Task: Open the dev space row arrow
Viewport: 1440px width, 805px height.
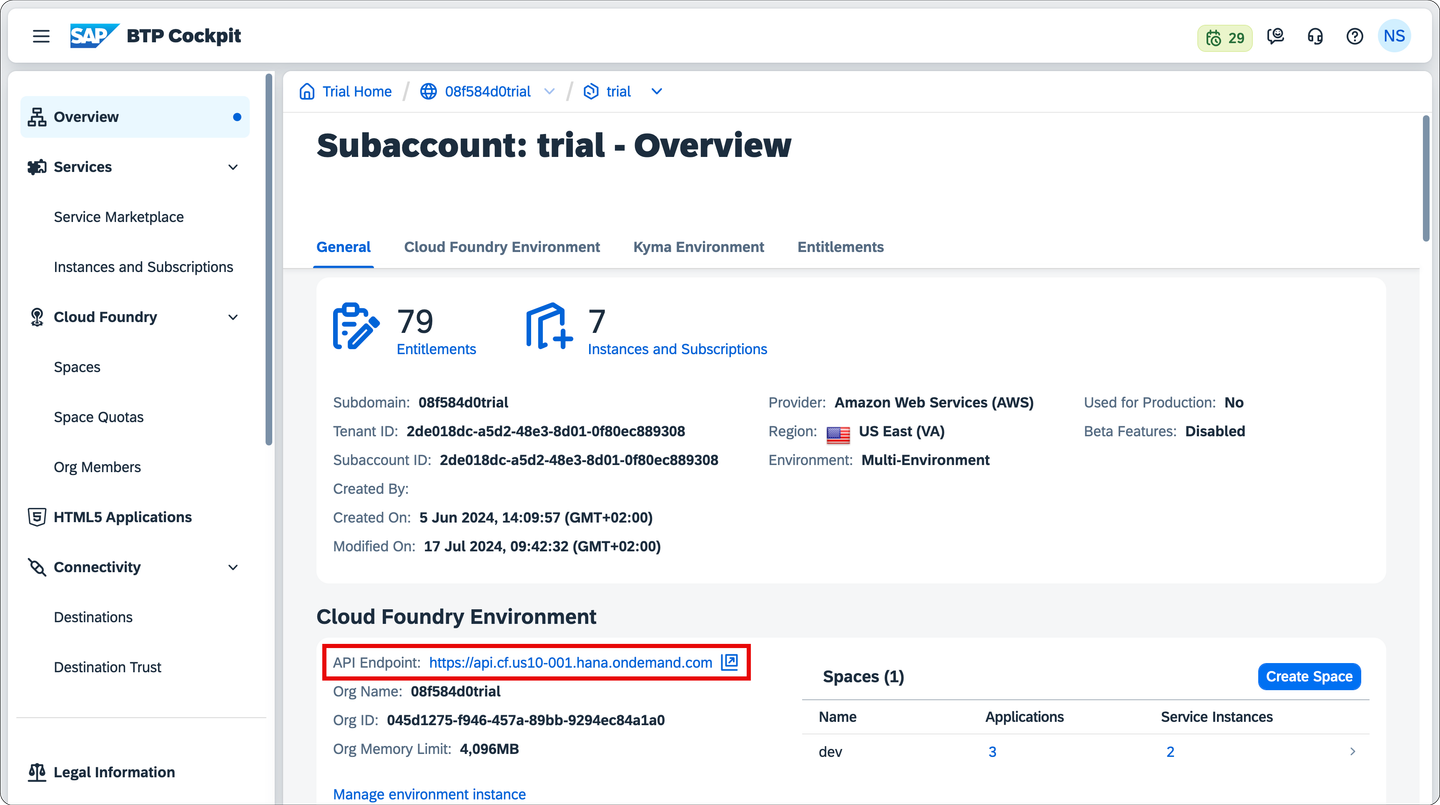Action: [1353, 751]
